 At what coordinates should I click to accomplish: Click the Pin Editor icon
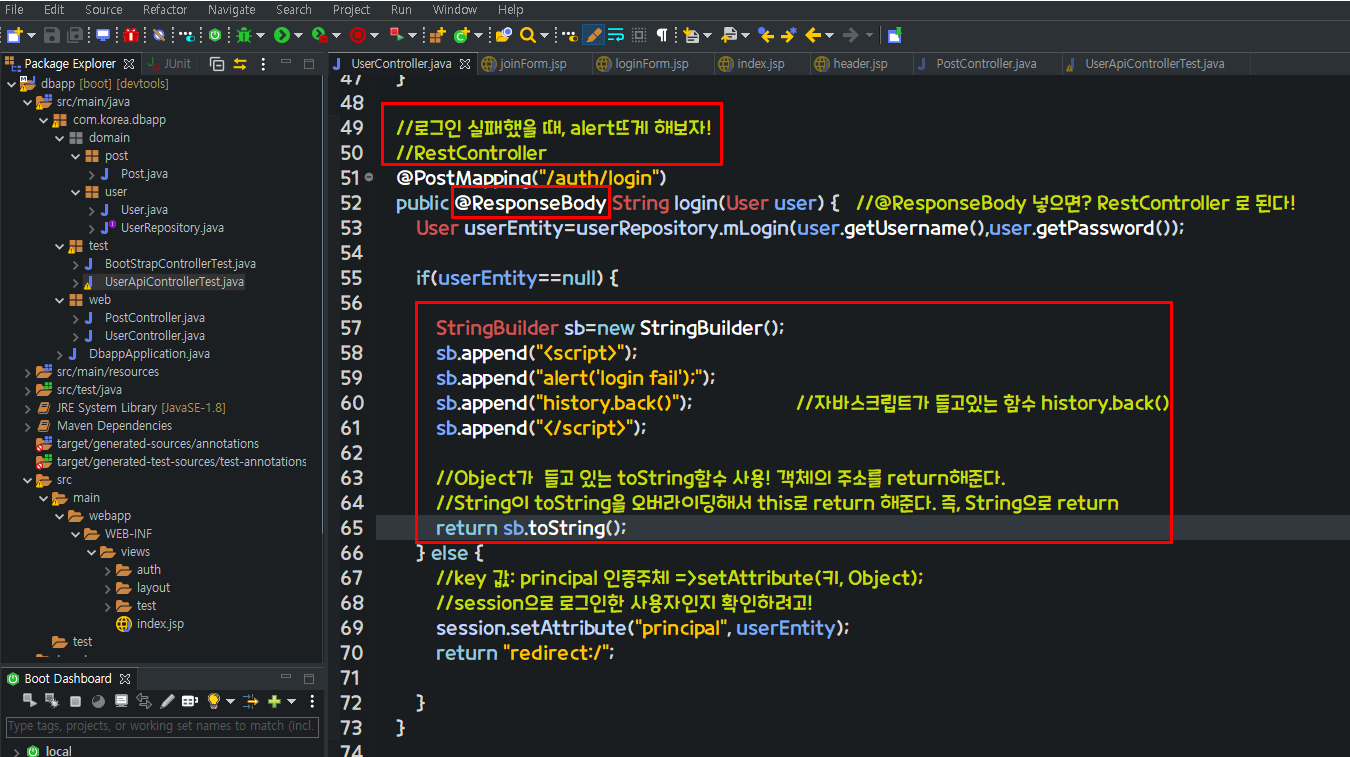pos(894,35)
